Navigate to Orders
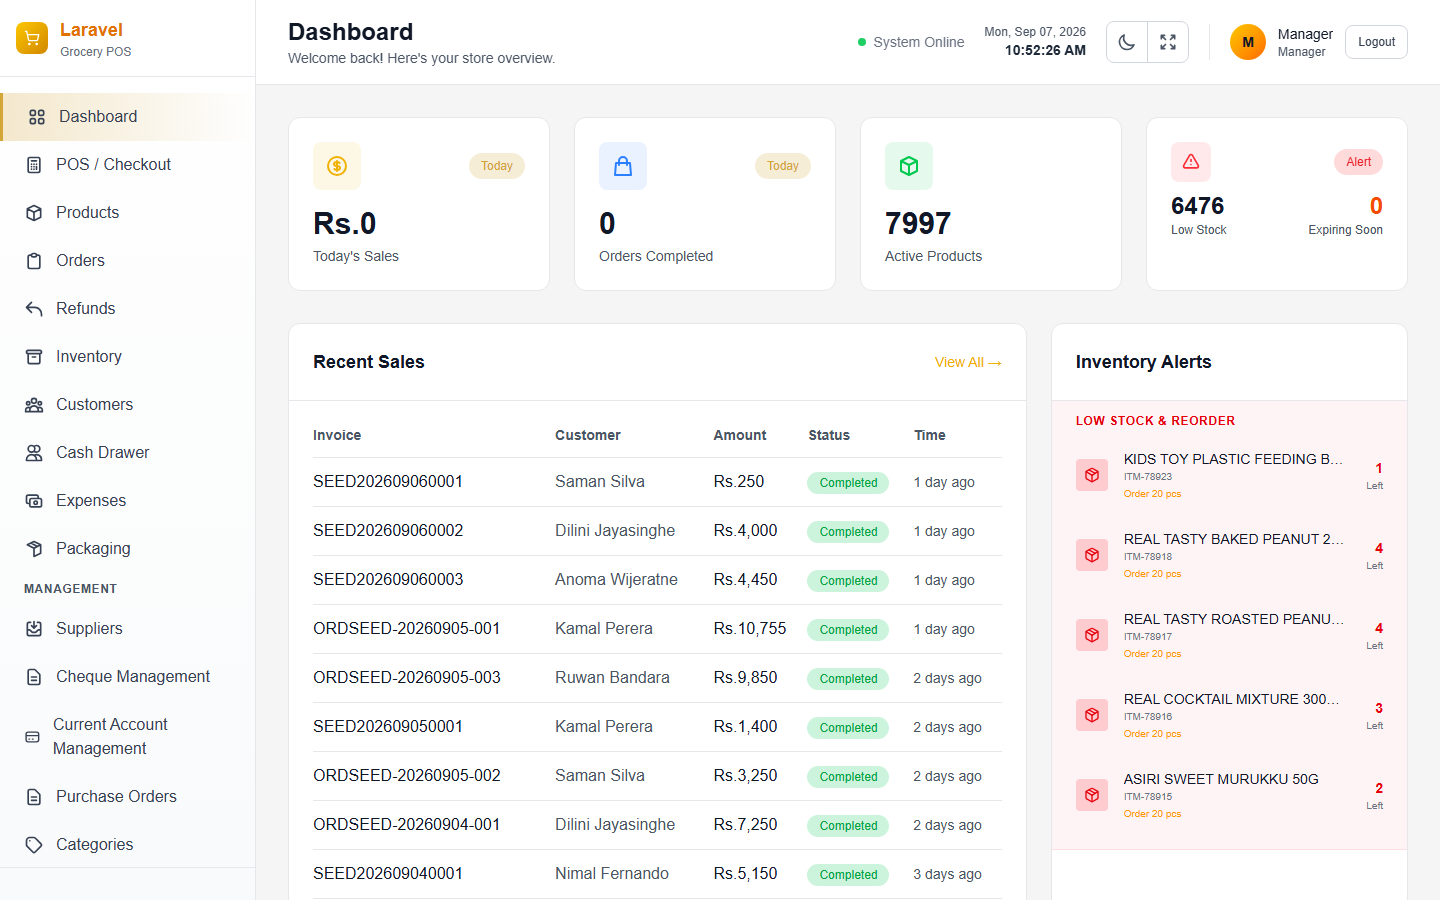 tap(128, 261)
